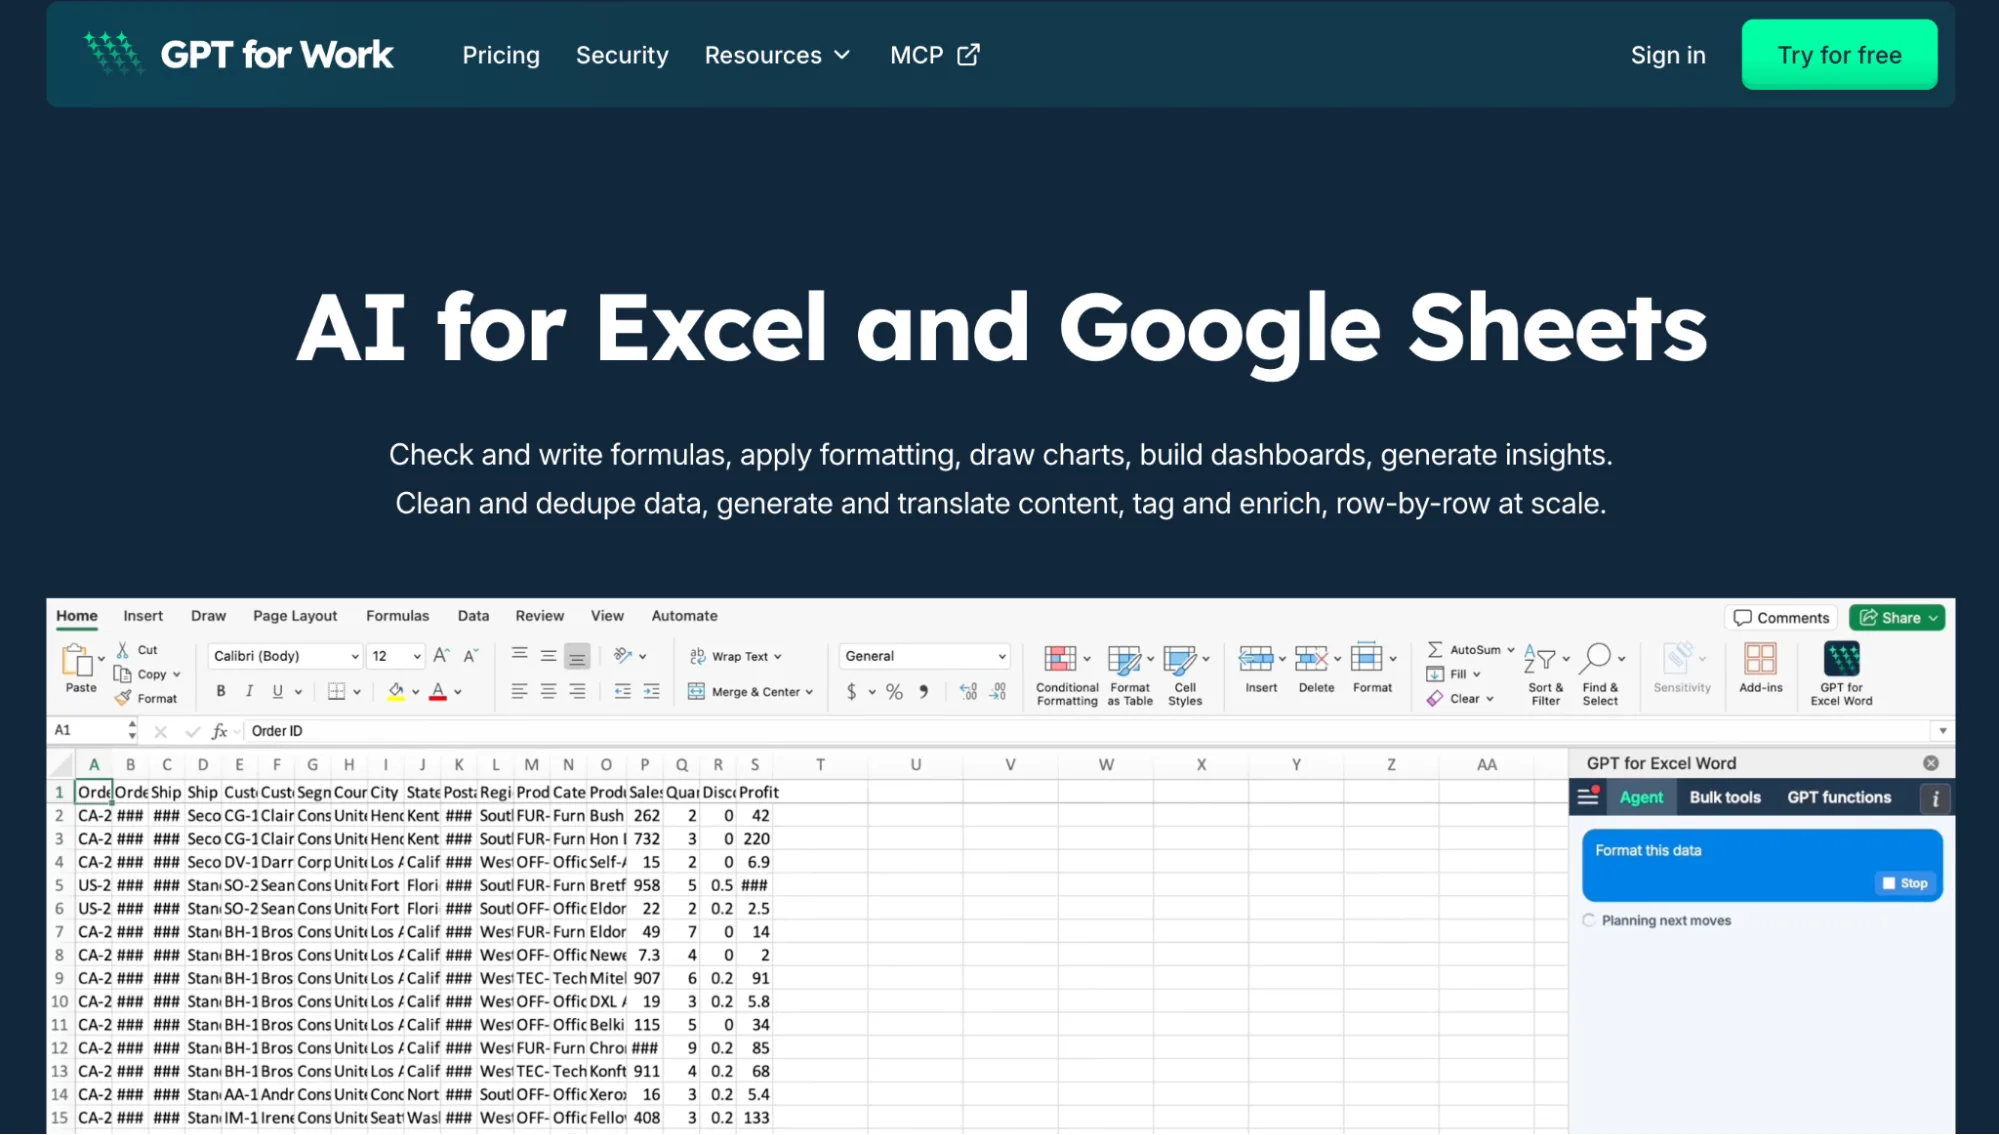1999x1135 pixels.
Task: Open the font size 12 dropdown
Action: (396, 656)
